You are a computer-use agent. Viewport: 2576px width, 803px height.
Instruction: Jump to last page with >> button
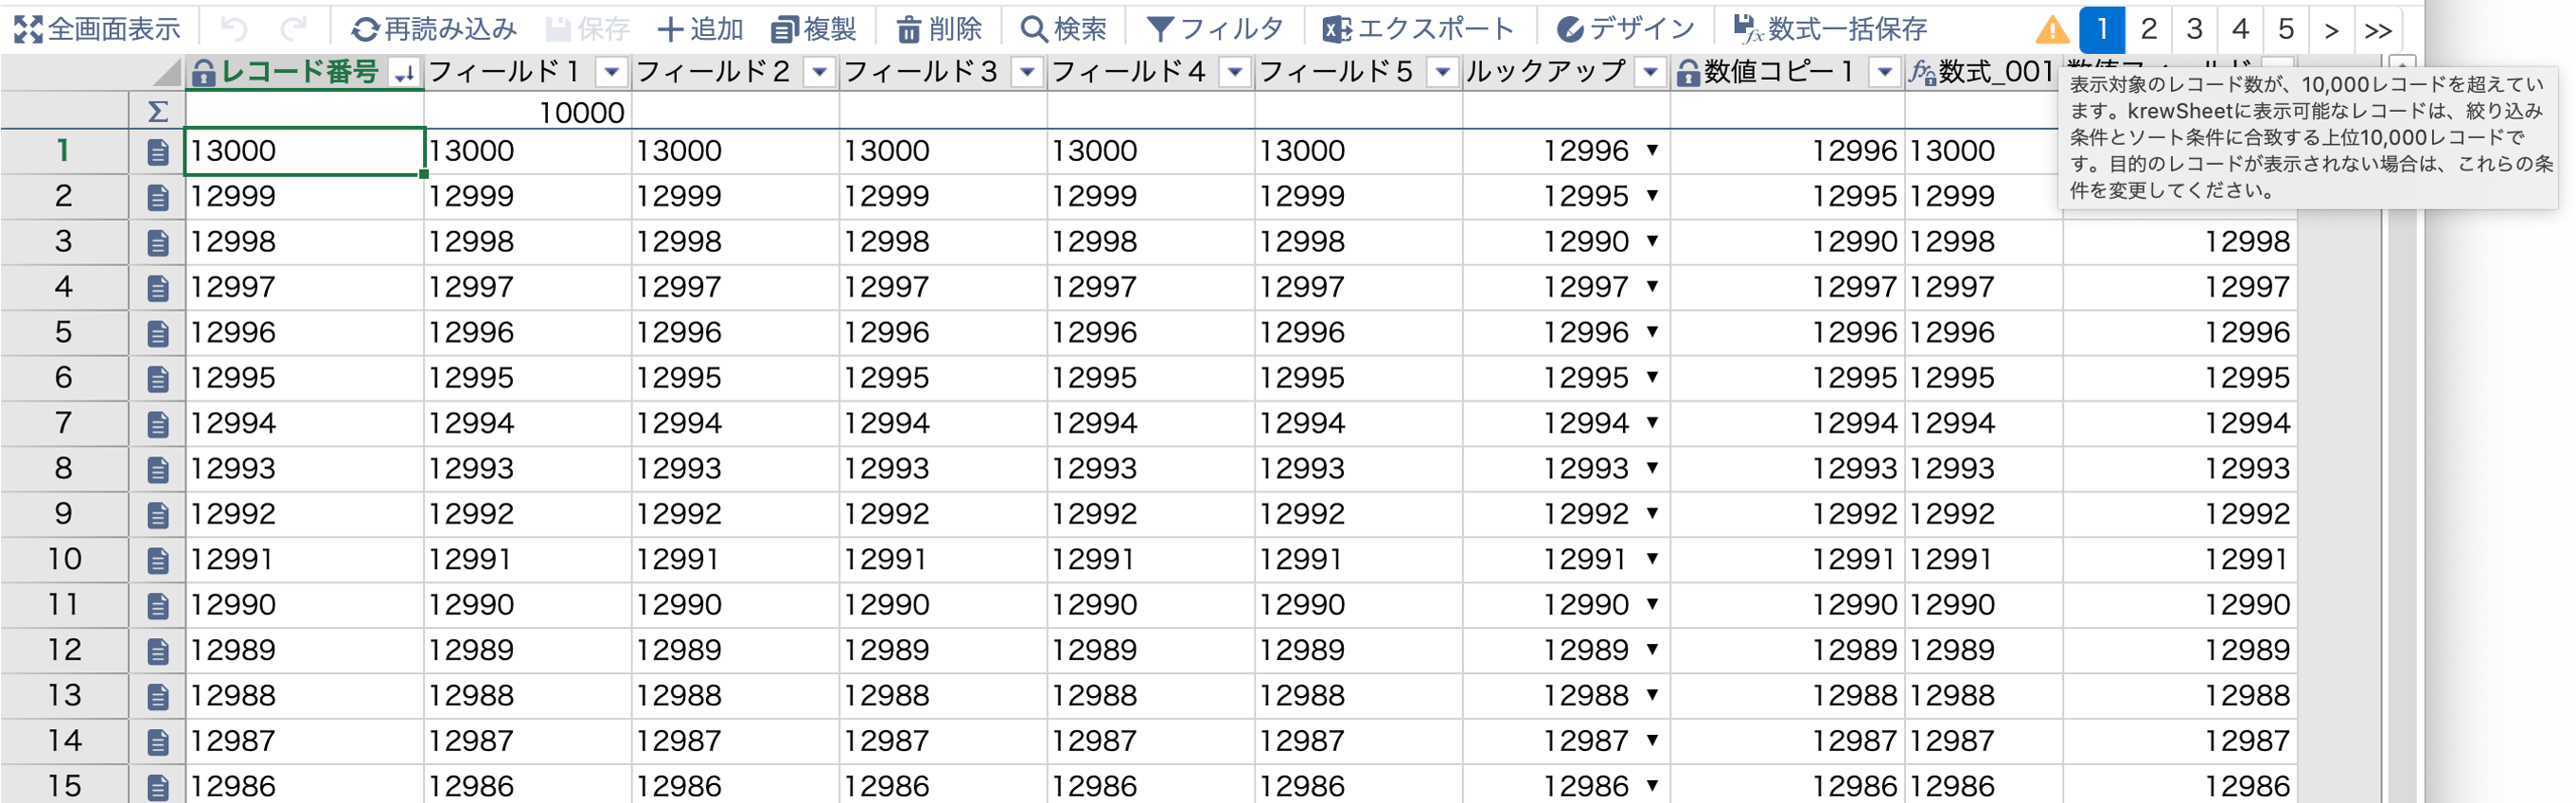[x=2377, y=29]
